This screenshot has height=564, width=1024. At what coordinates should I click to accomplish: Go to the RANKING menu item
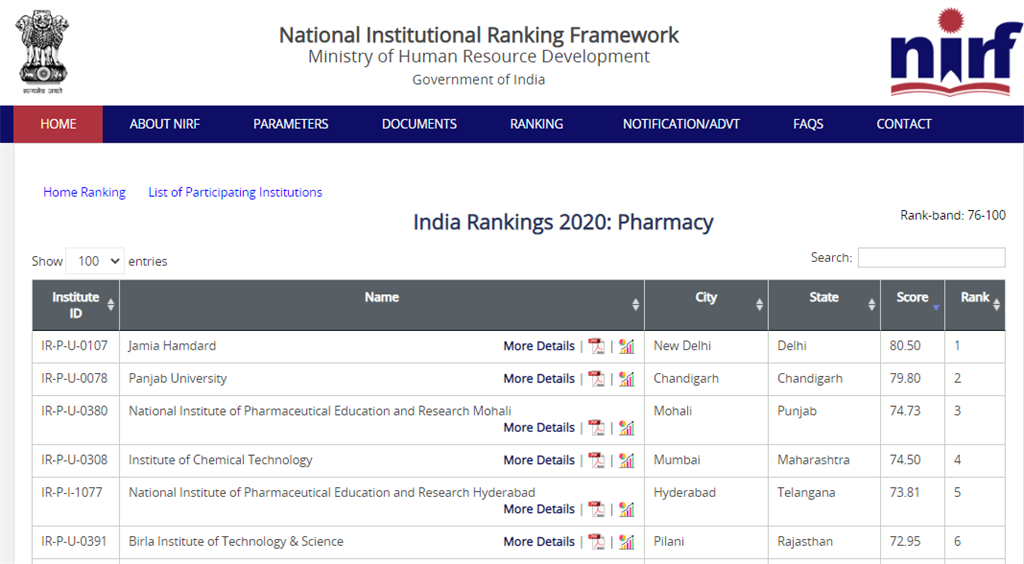pos(536,124)
